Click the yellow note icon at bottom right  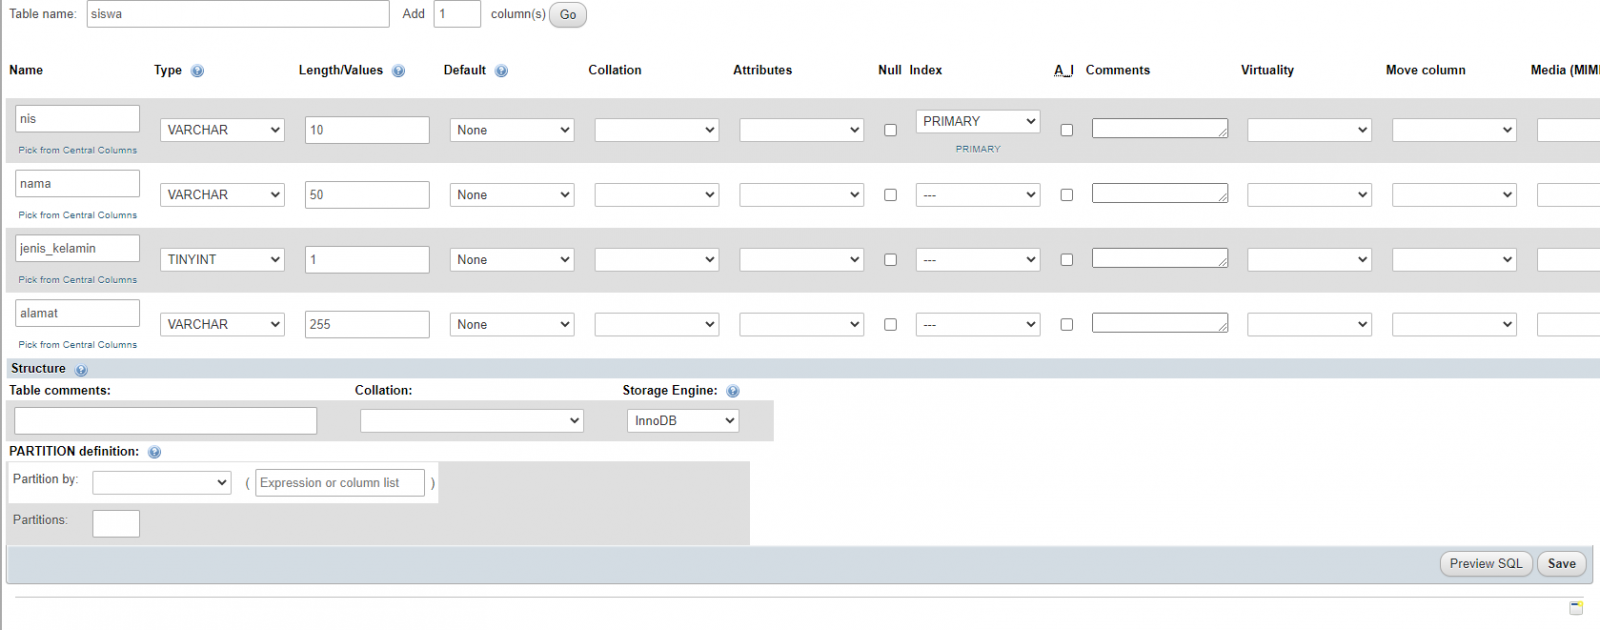point(1576,608)
